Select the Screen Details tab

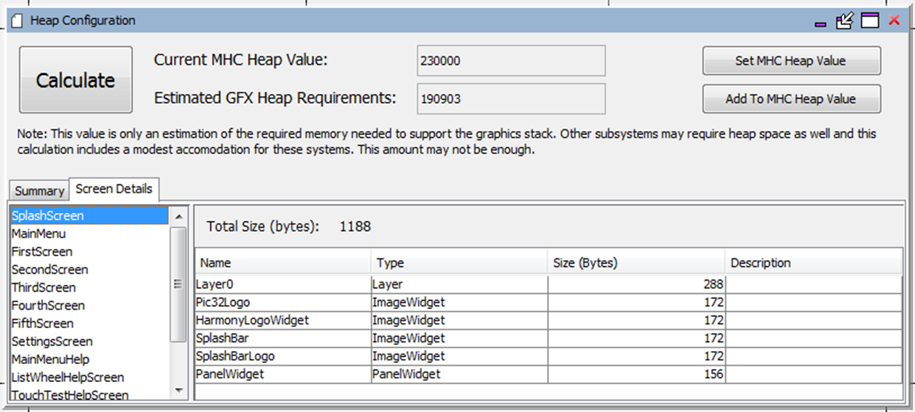coord(114,188)
